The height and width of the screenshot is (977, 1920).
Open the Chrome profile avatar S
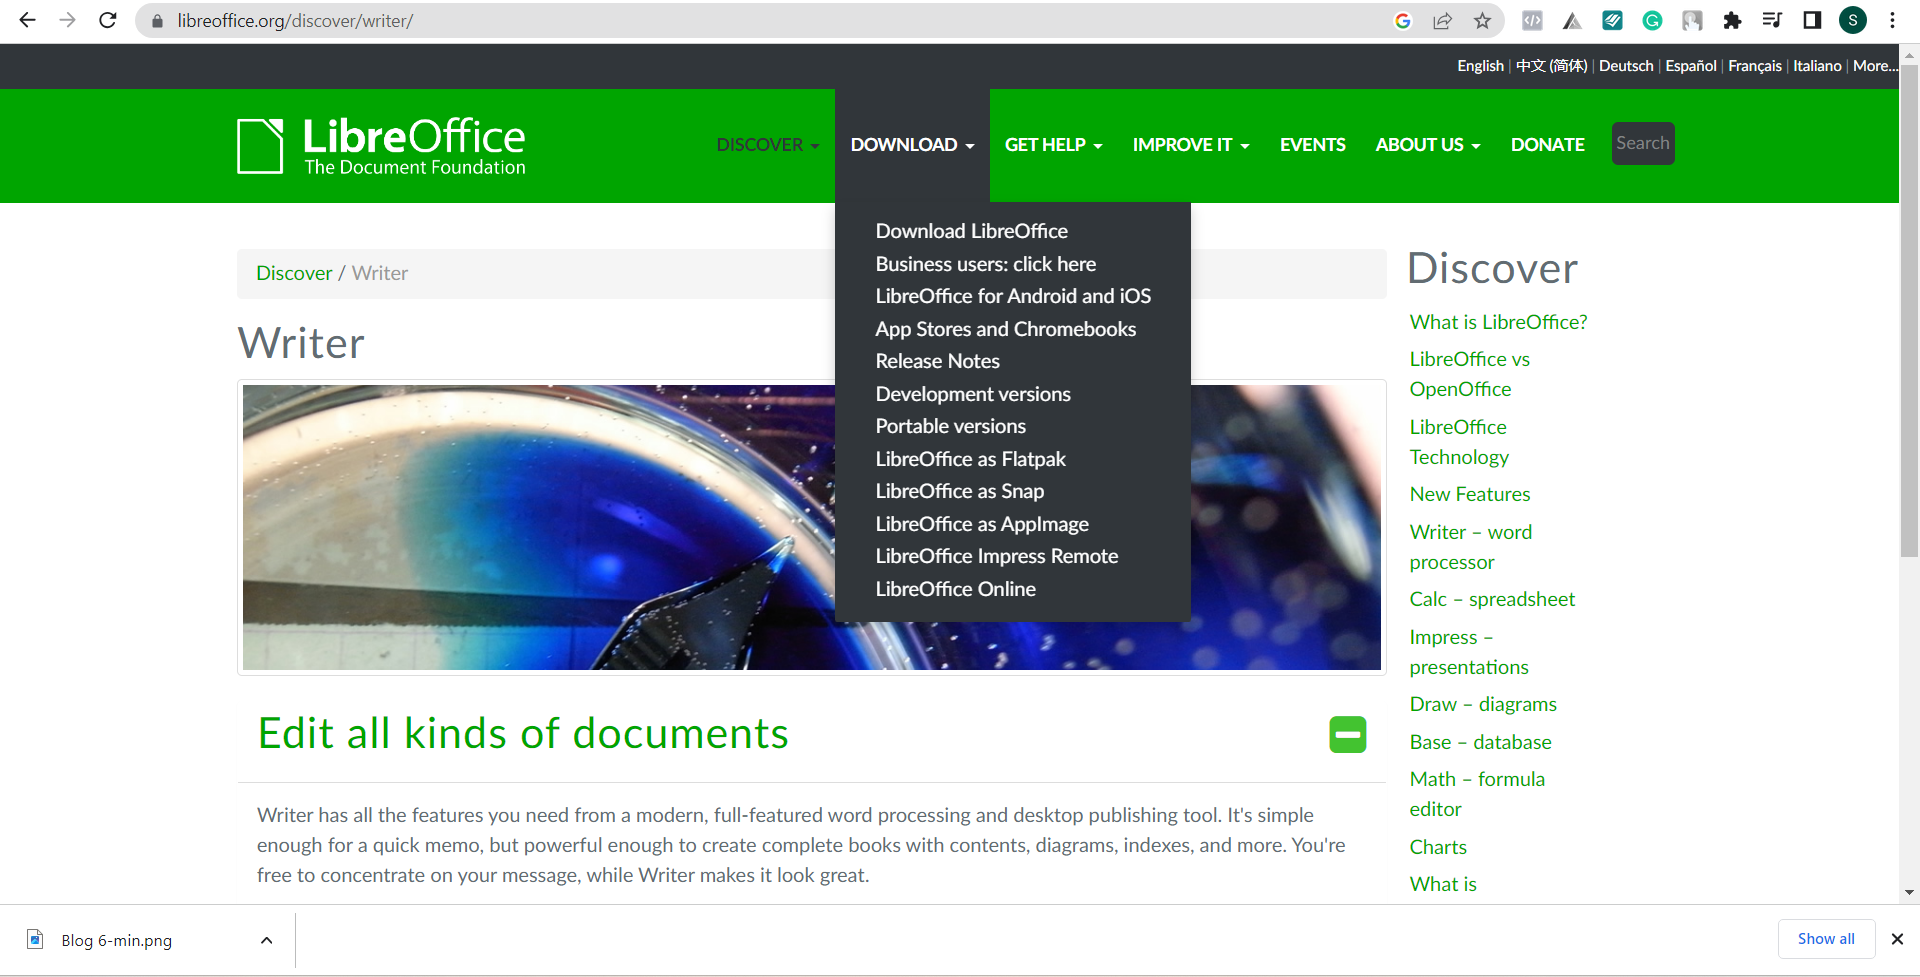click(x=1853, y=20)
